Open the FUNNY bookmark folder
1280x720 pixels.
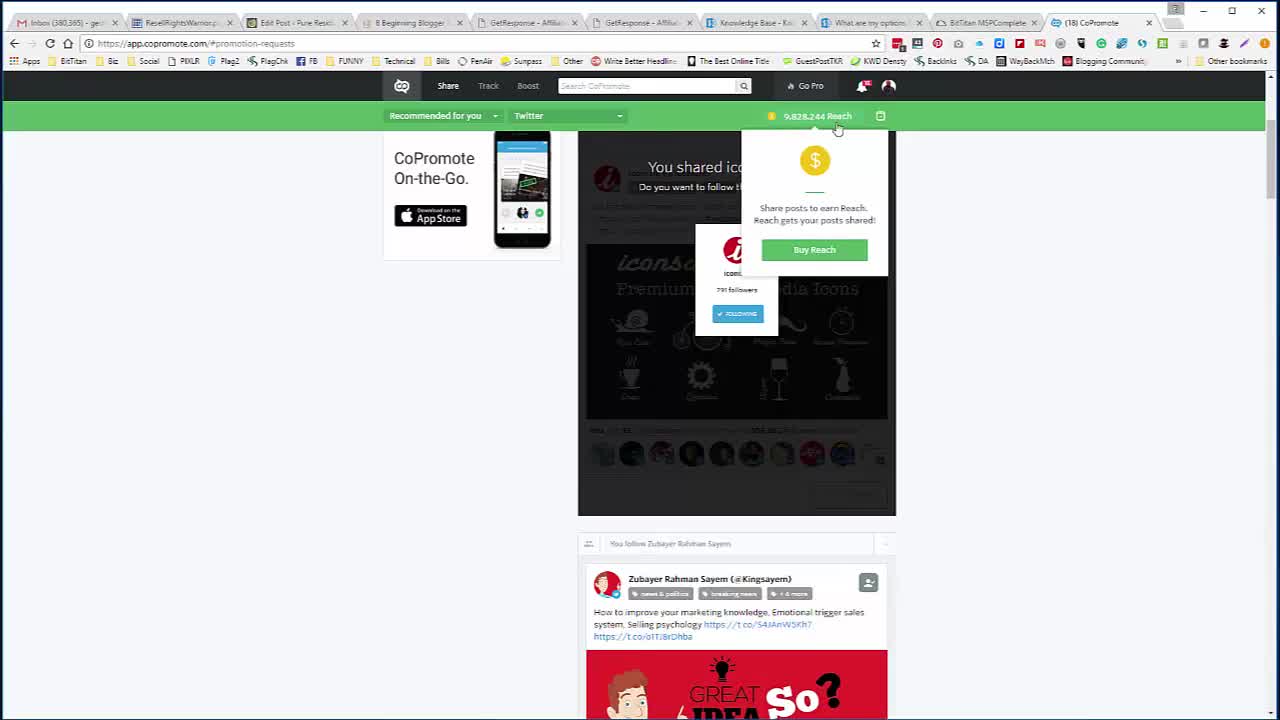coord(345,61)
